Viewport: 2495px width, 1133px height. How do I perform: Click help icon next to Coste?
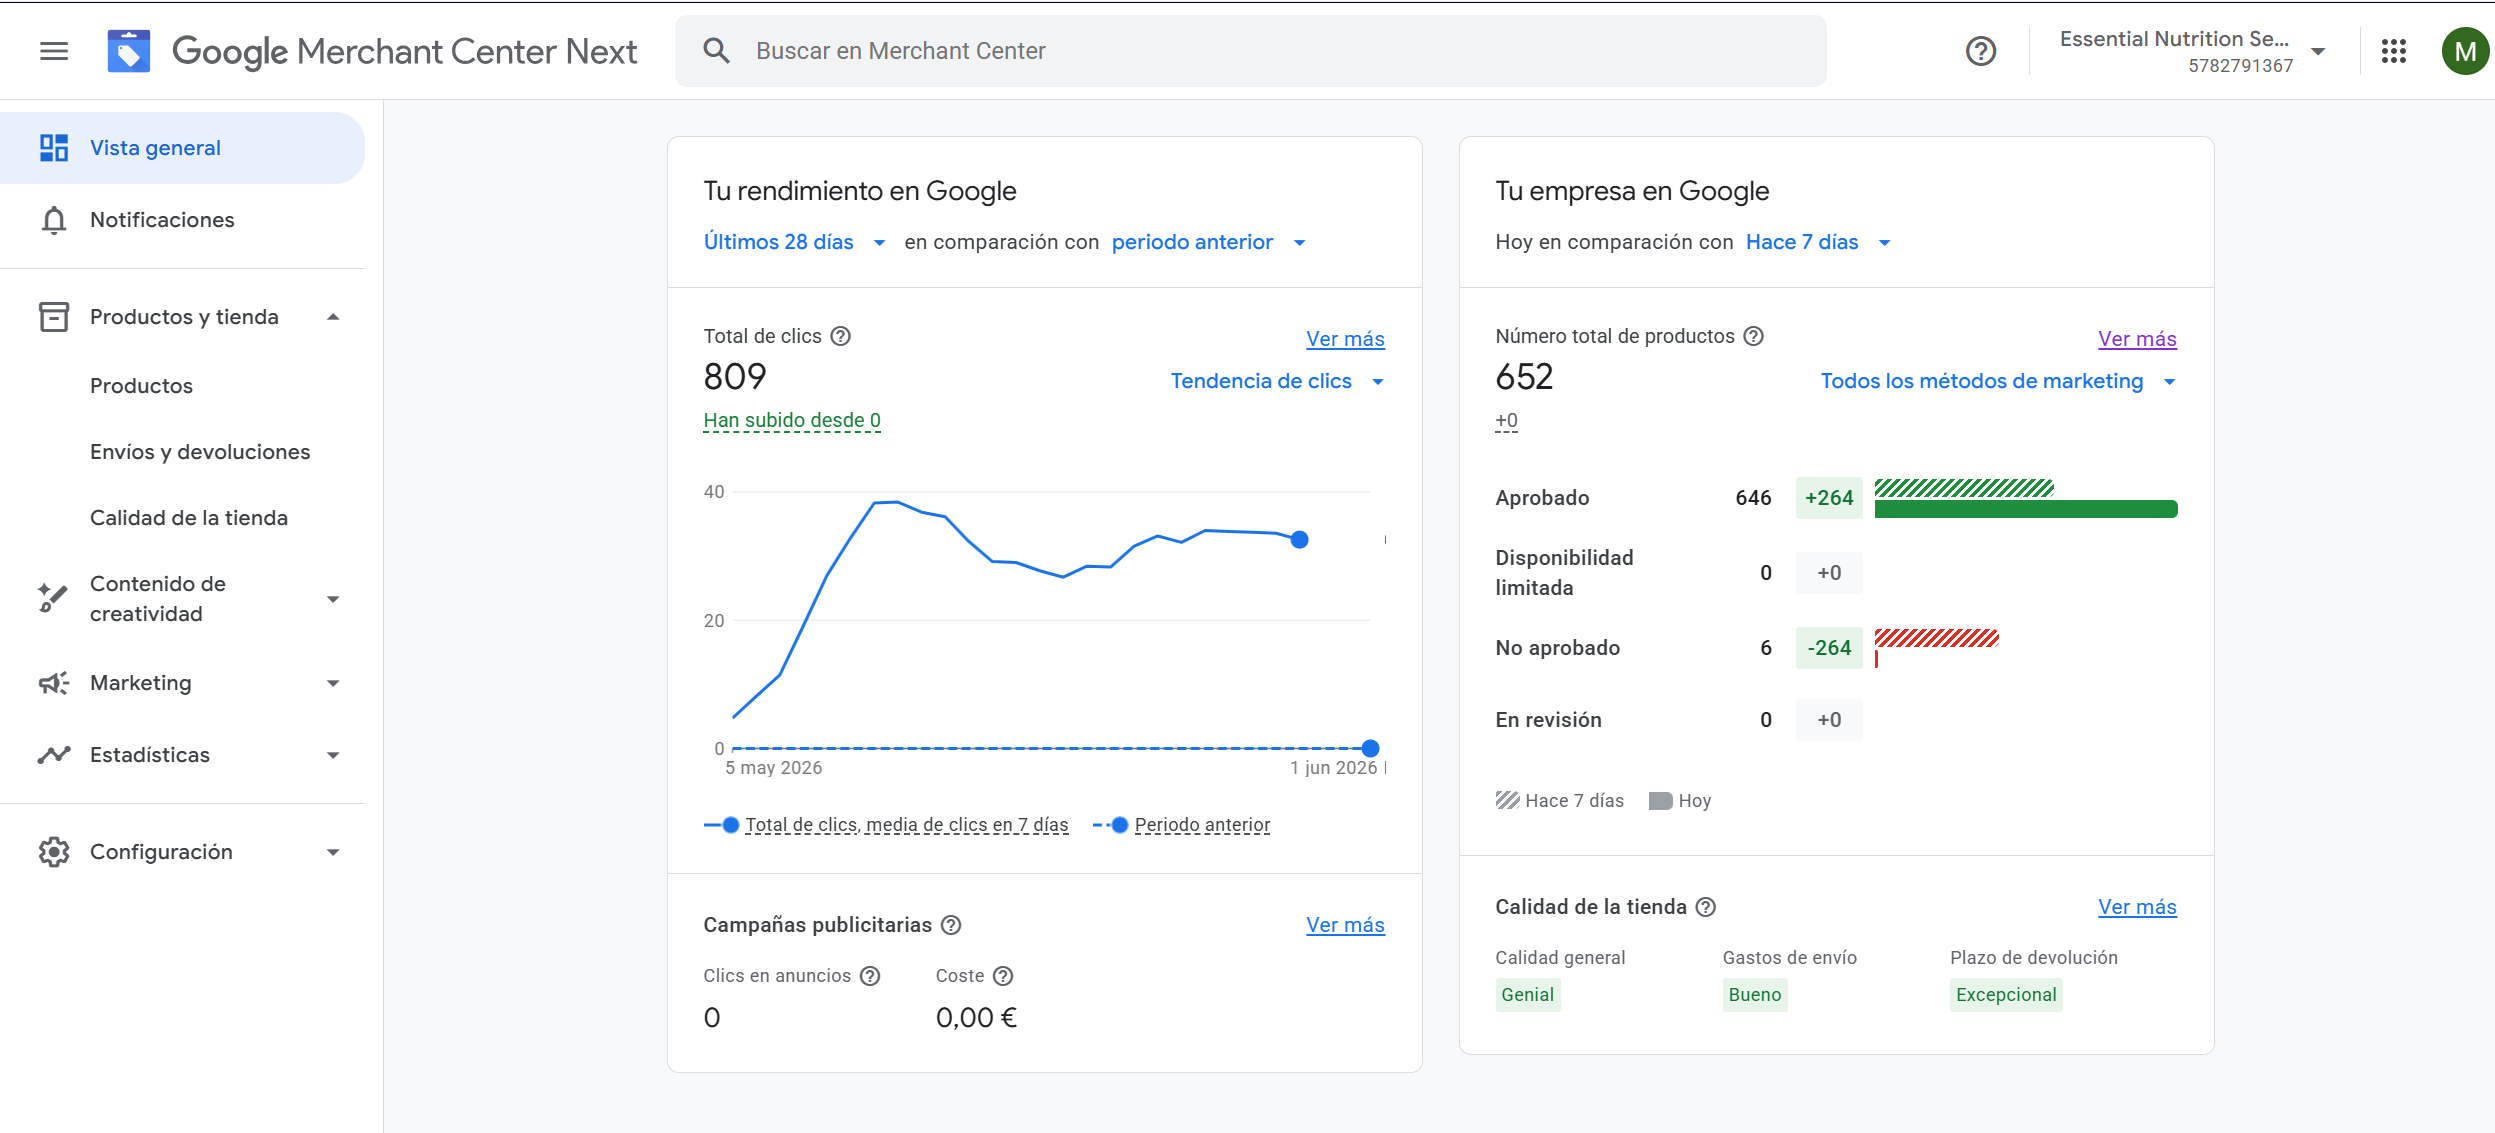1003,976
